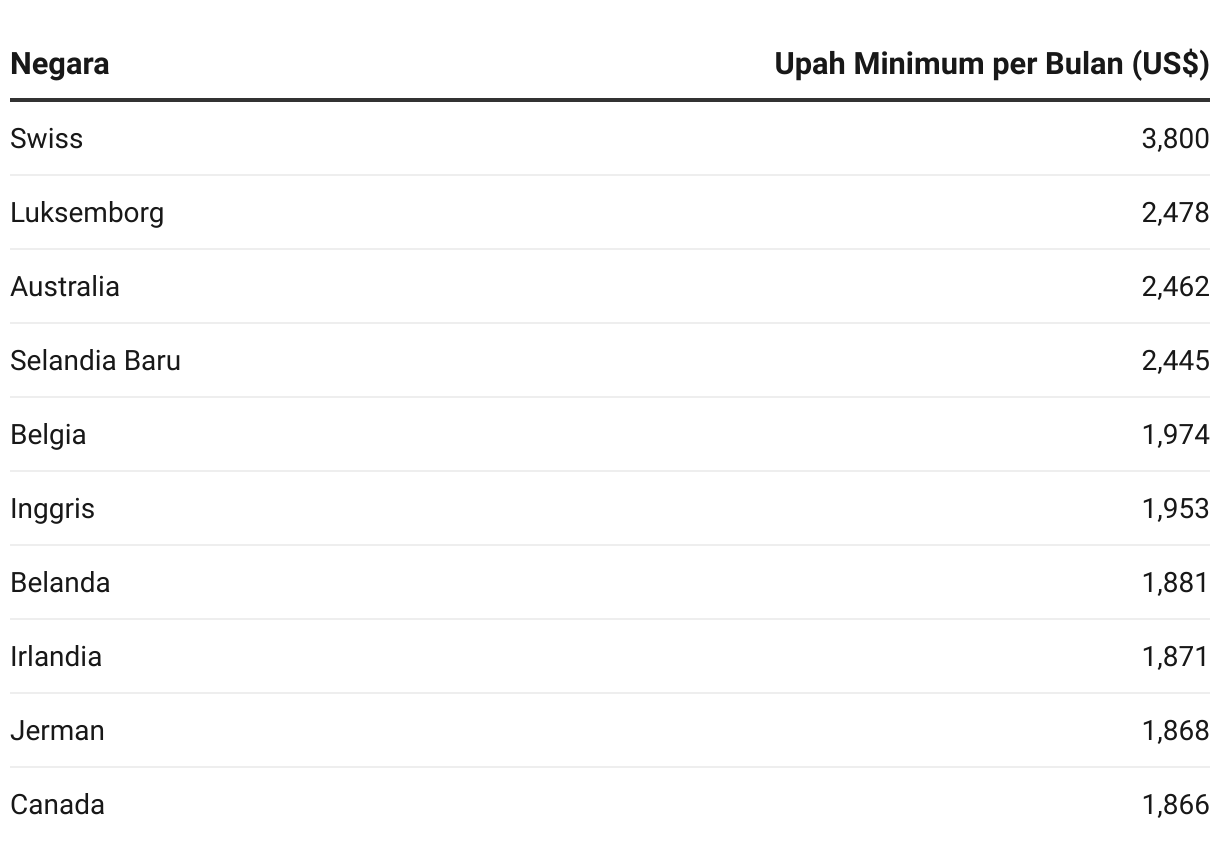Select the 1,974 value for Belgia
1220x850 pixels.
click(1175, 434)
